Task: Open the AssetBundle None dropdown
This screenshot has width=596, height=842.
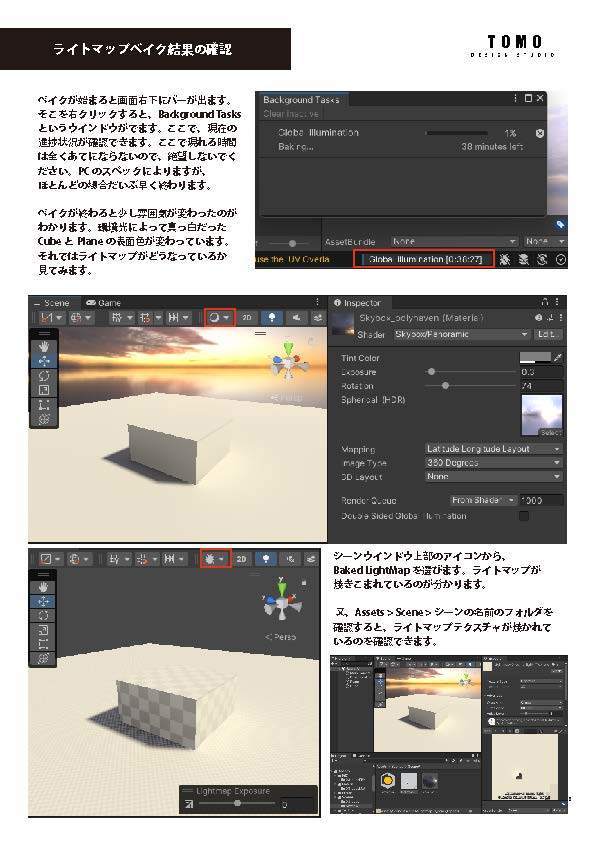Action: pos(454,242)
